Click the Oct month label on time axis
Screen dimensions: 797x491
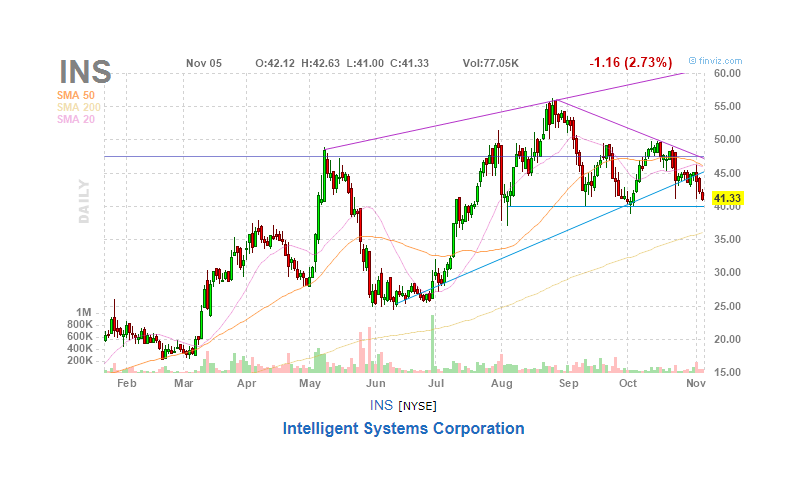click(x=628, y=383)
